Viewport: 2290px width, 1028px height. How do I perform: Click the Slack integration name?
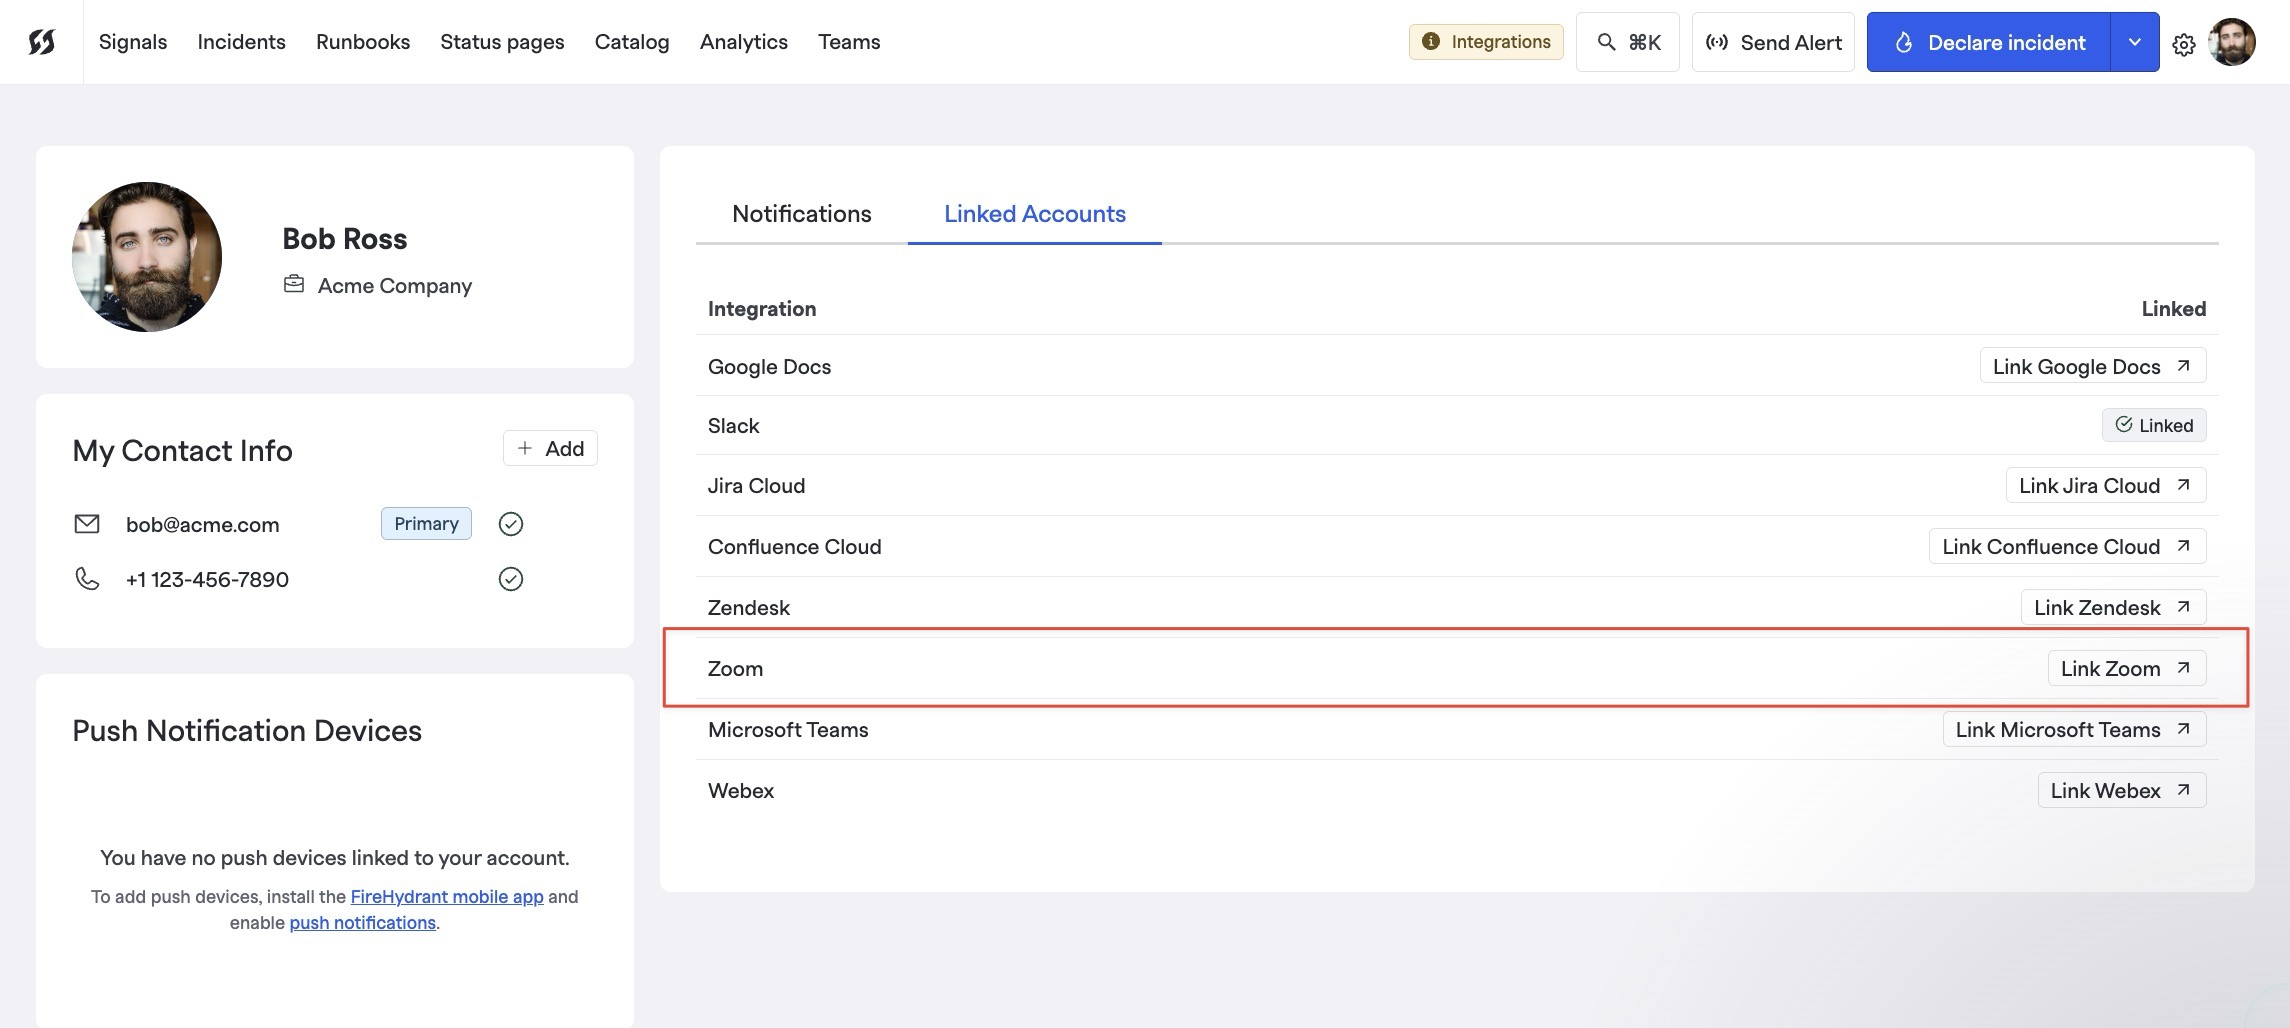[x=734, y=425]
